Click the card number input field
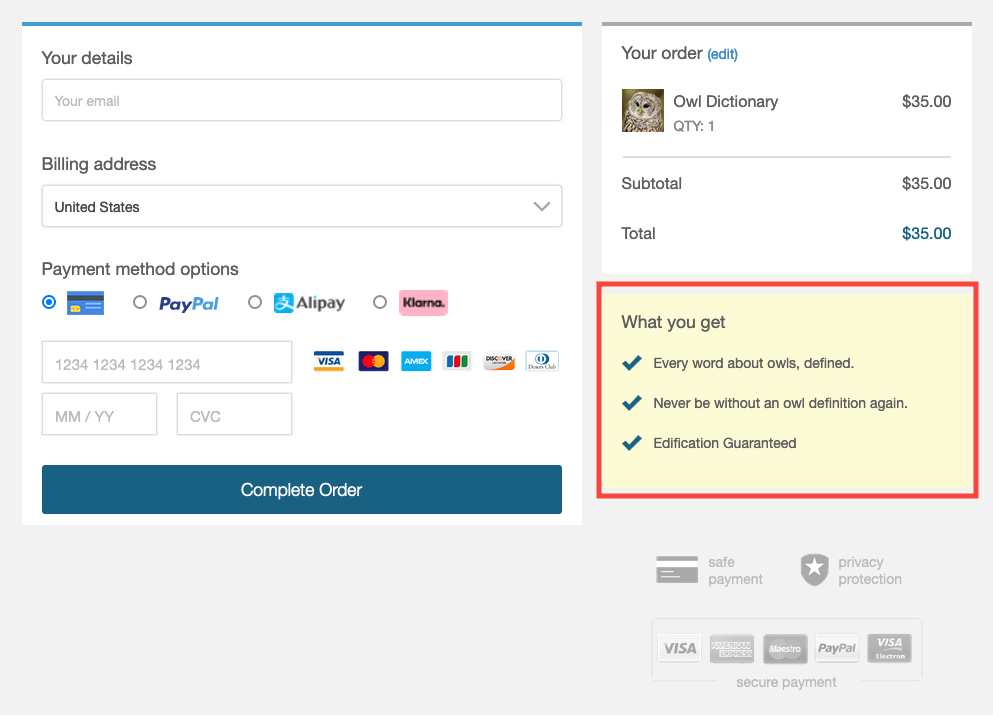 (x=167, y=362)
